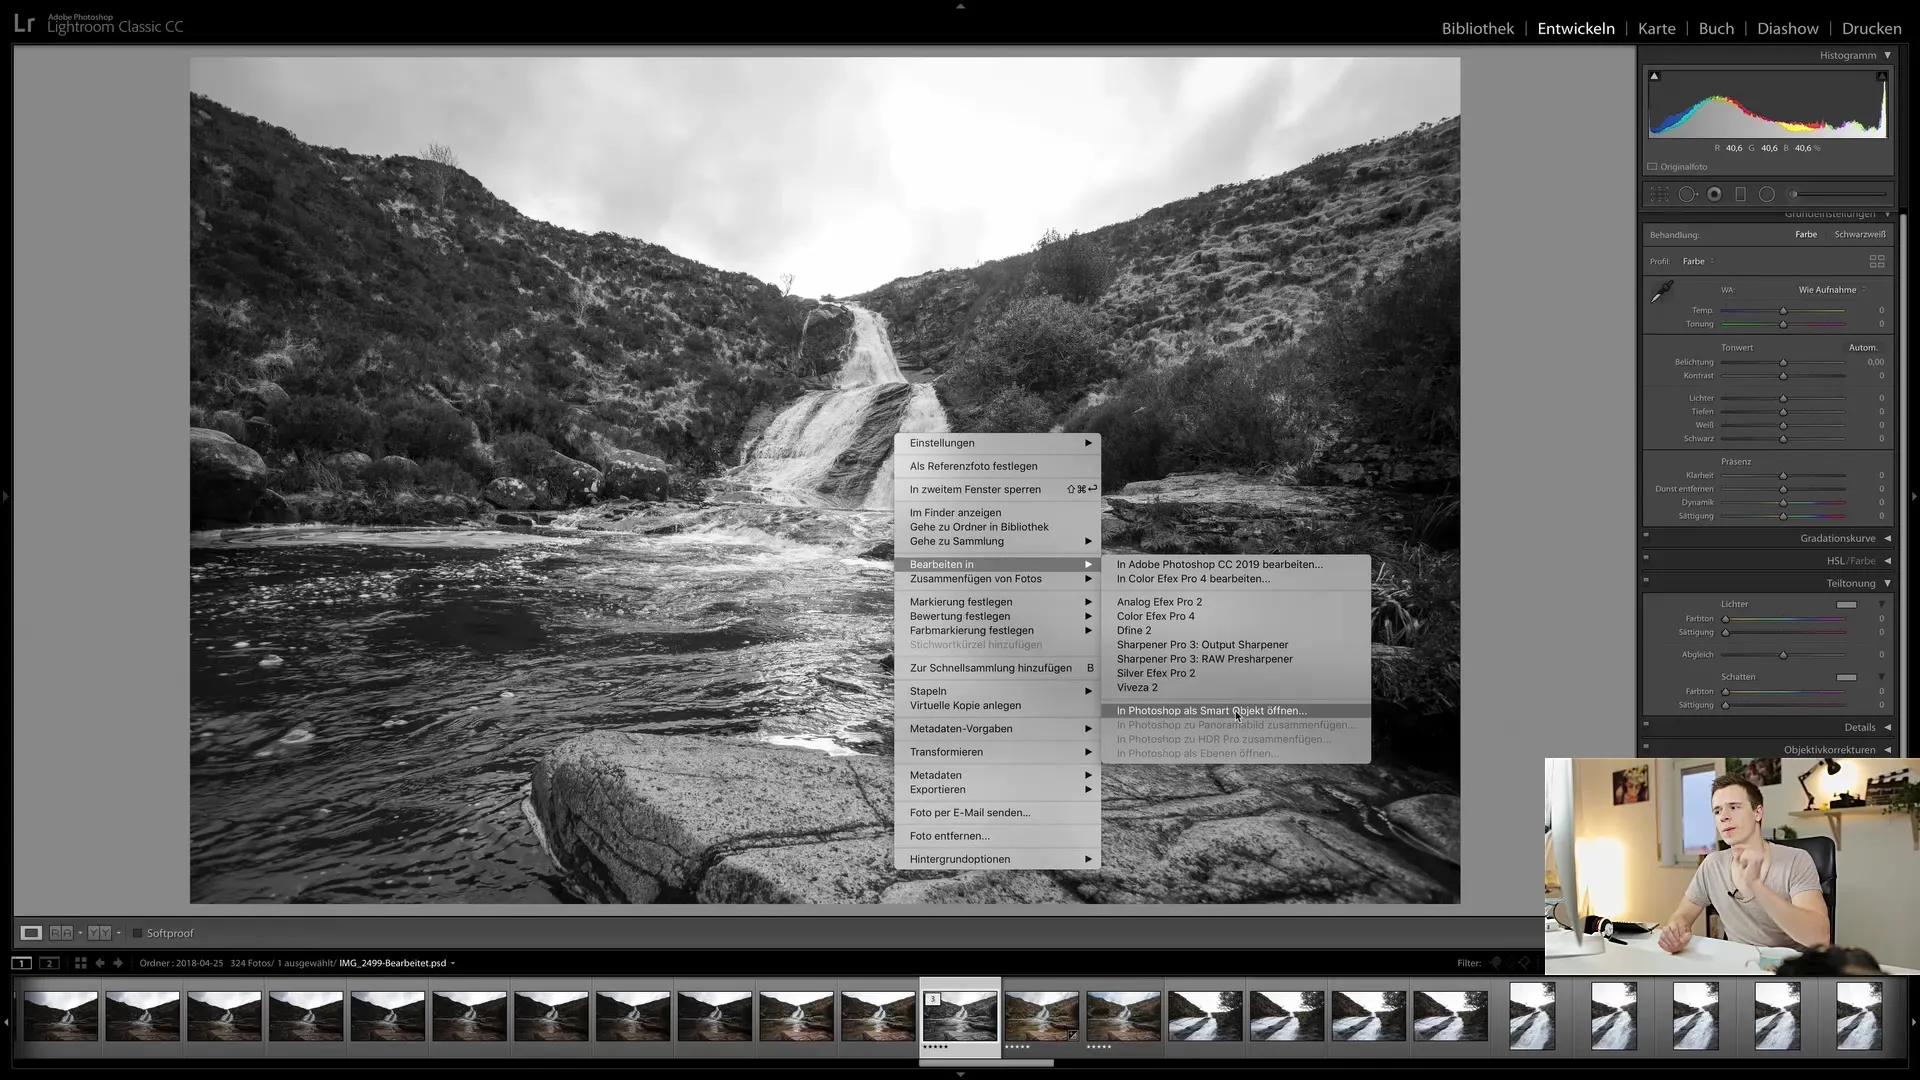Hide the right panel via edge arrow
1920x1080 pixels.
(x=1914, y=496)
